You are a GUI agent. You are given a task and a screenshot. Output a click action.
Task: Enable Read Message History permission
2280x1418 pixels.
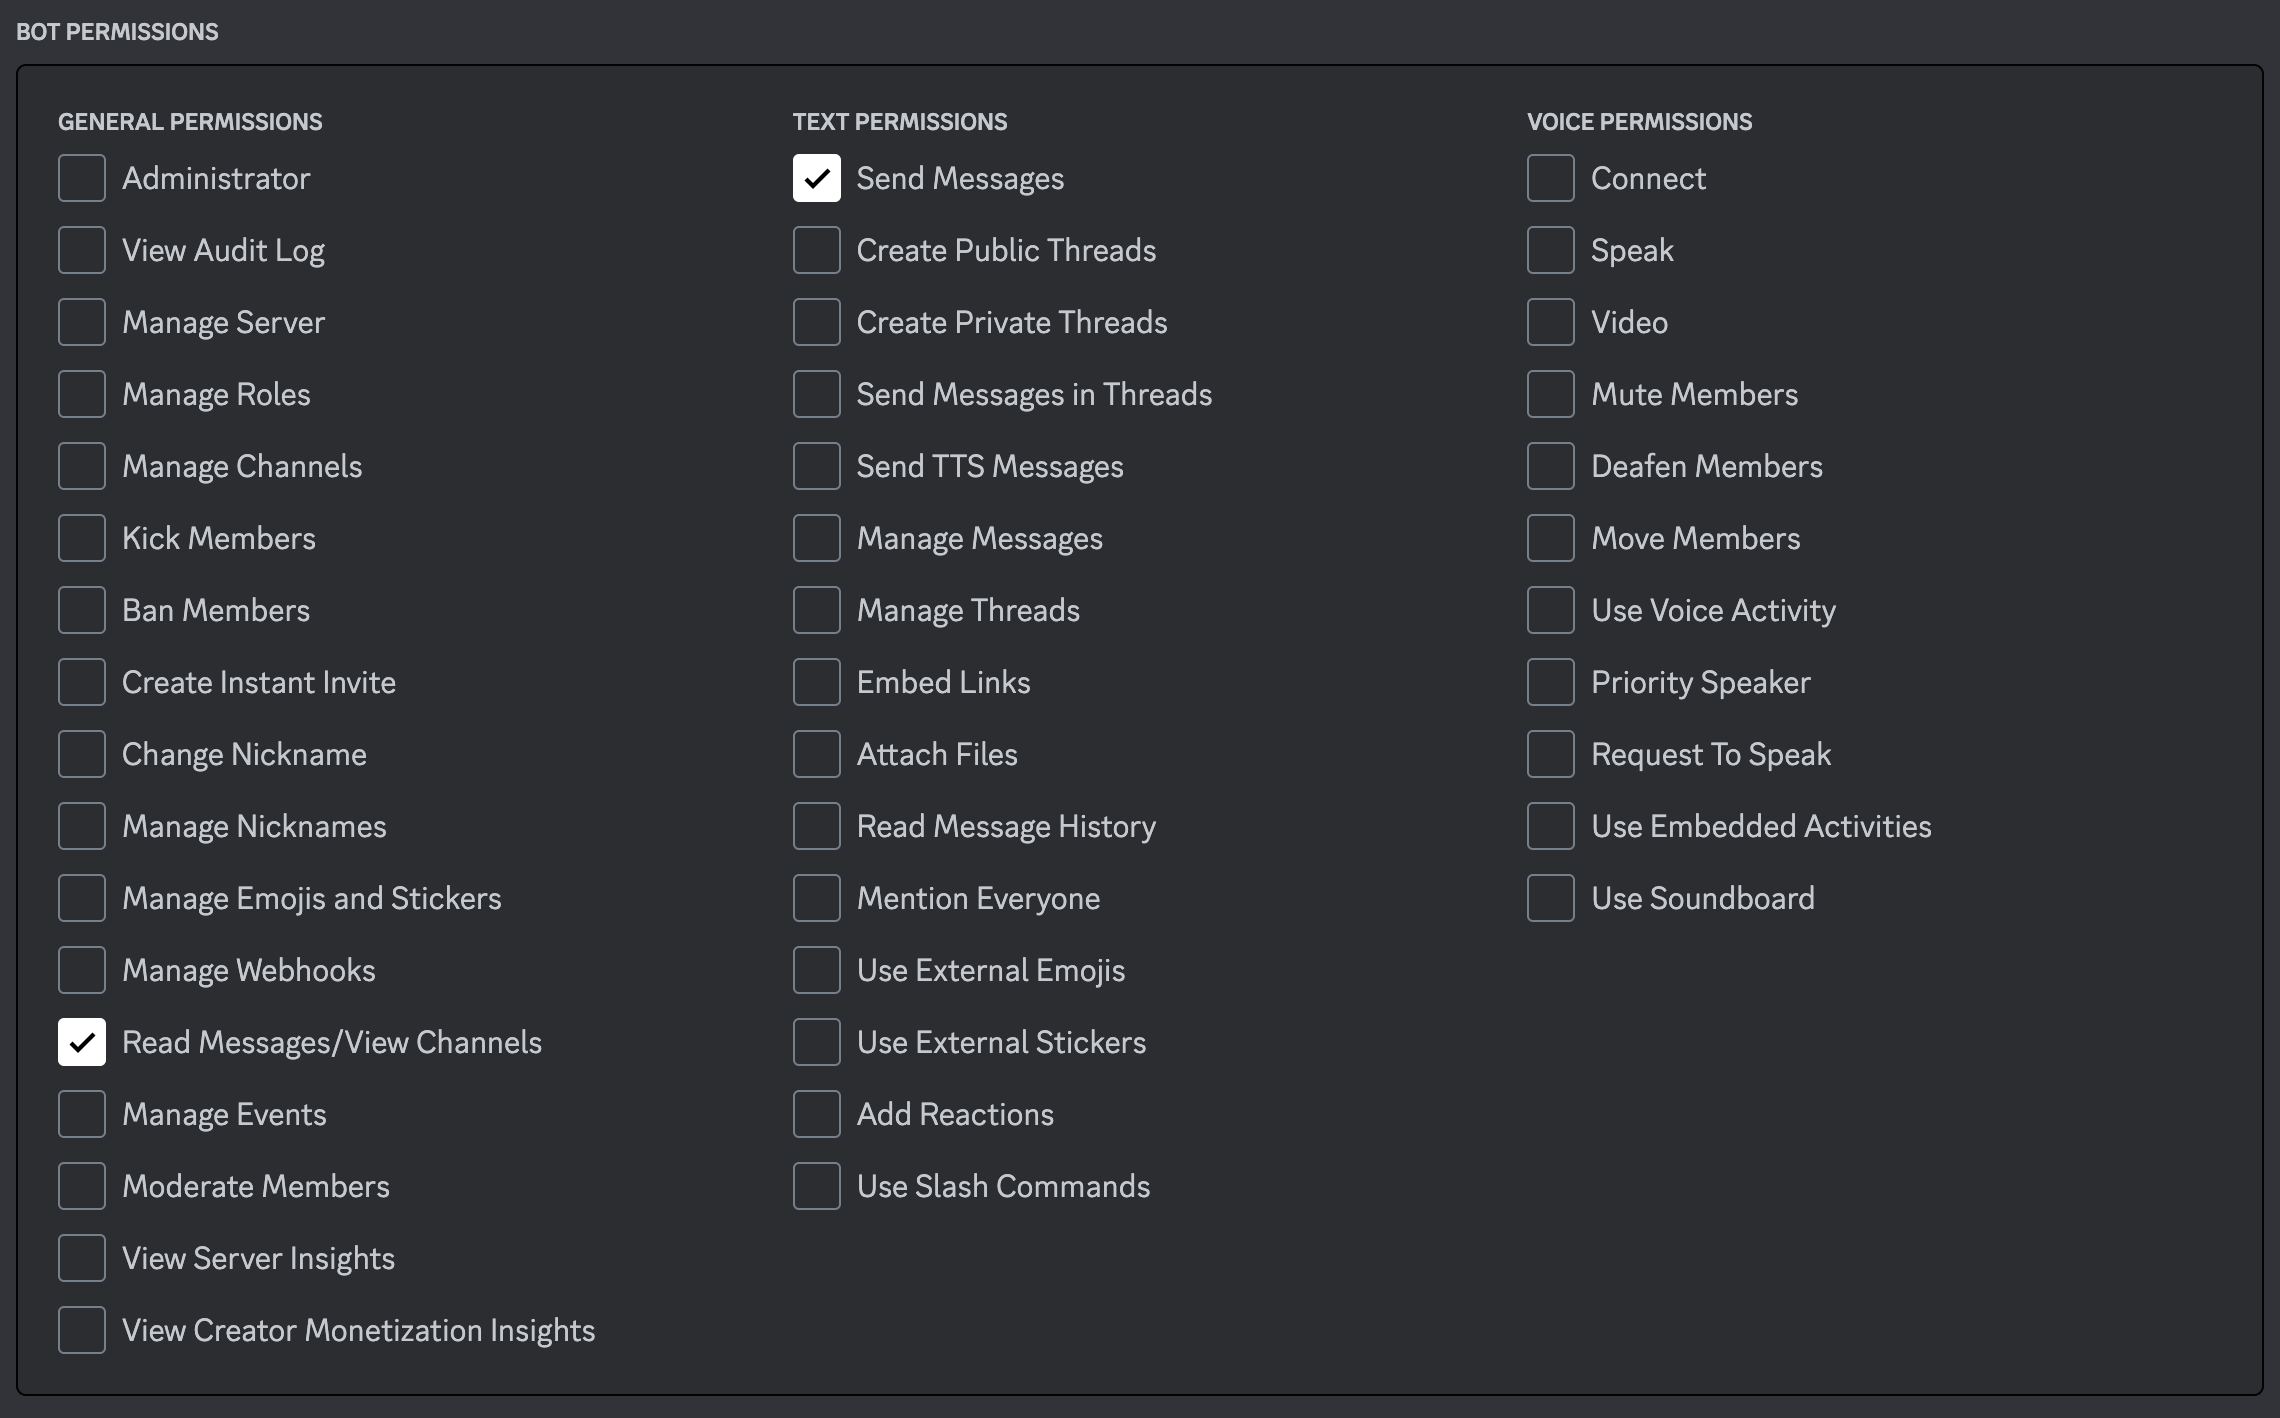click(x=816, y=826)
